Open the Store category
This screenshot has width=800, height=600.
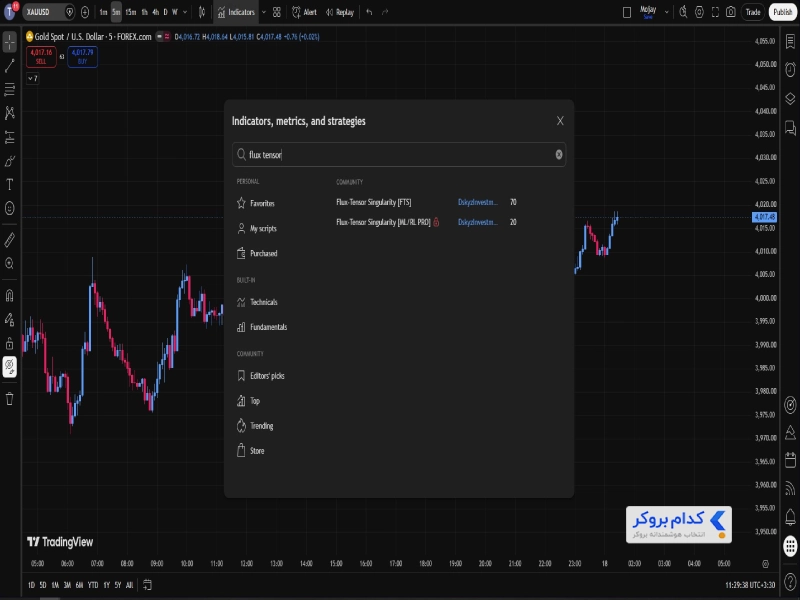pyautogui.click(x=251, y=451)
